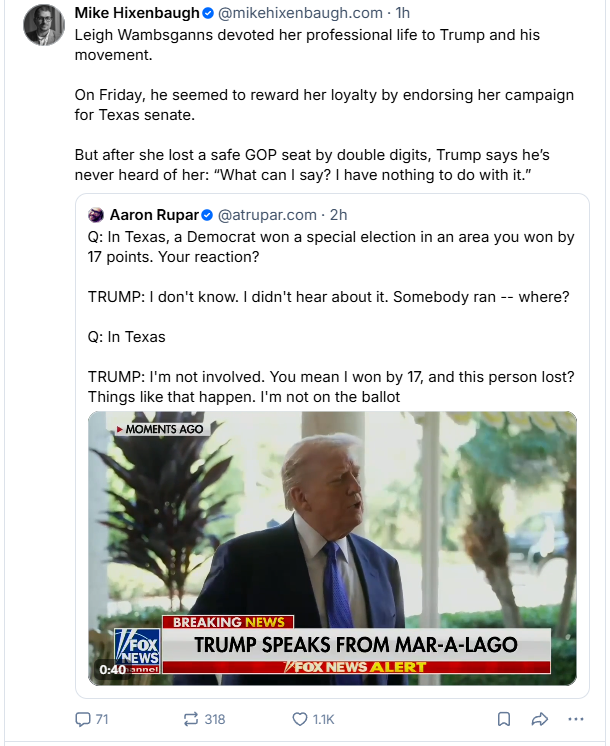The height and width of the screenshot is (746, 610).
Task: Like the post with the heart icon
Action: 298,719
